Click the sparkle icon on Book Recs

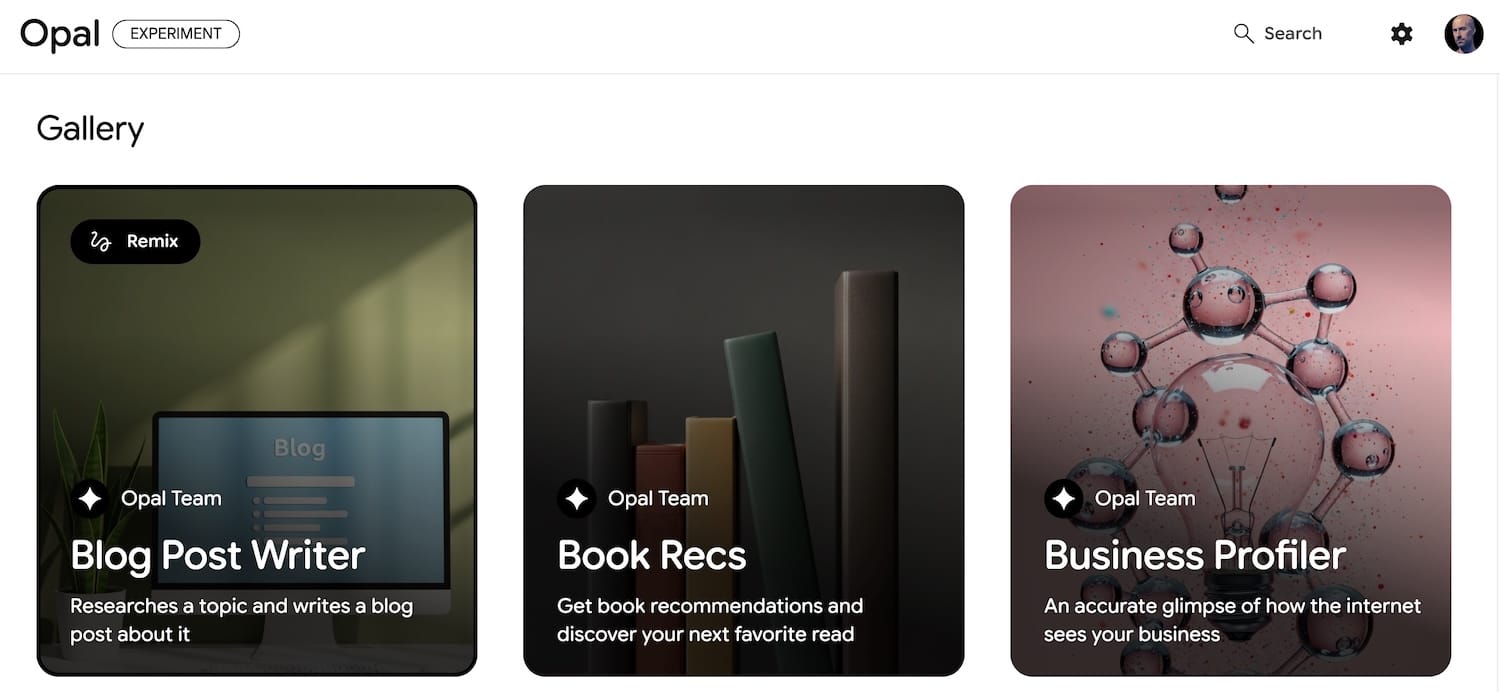coord(576,498)
